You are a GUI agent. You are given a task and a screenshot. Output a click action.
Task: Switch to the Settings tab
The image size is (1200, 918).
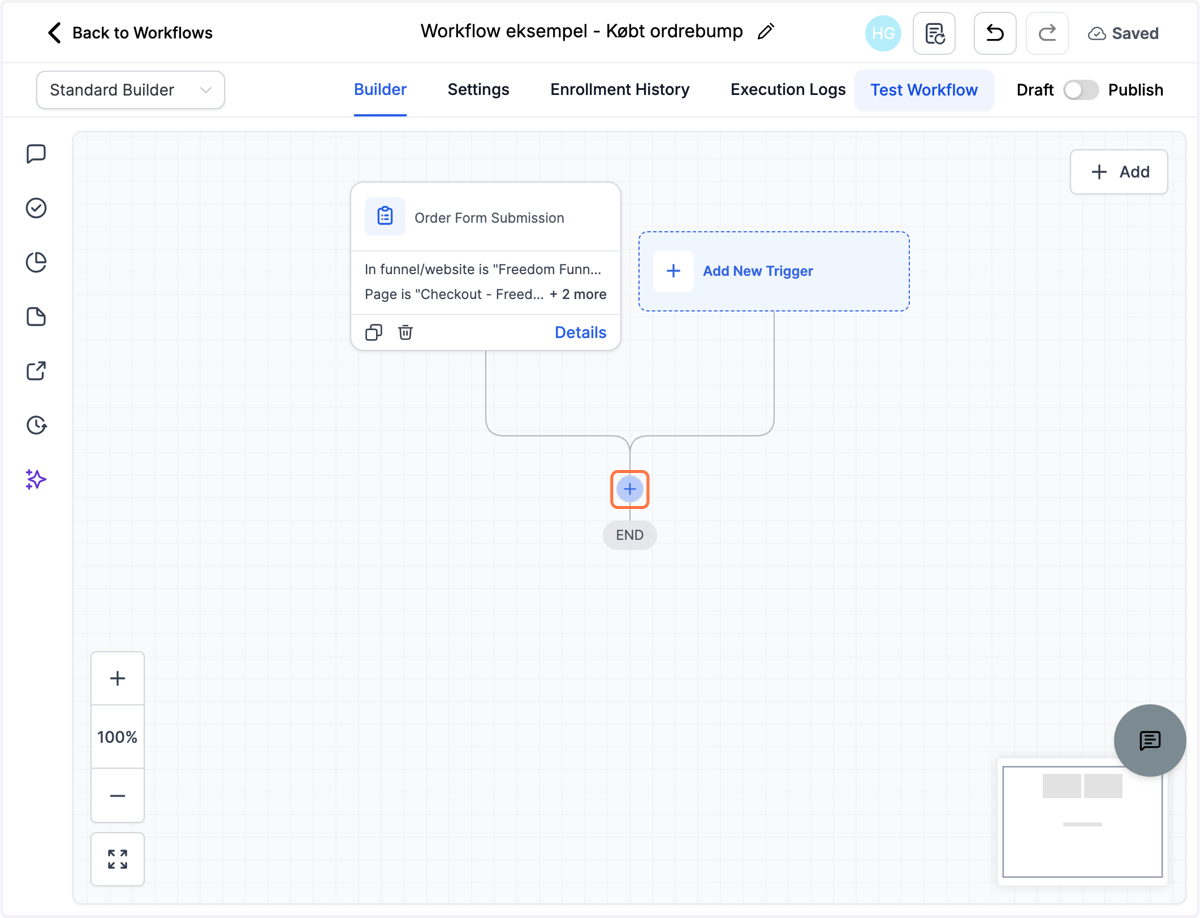point(478,90)
